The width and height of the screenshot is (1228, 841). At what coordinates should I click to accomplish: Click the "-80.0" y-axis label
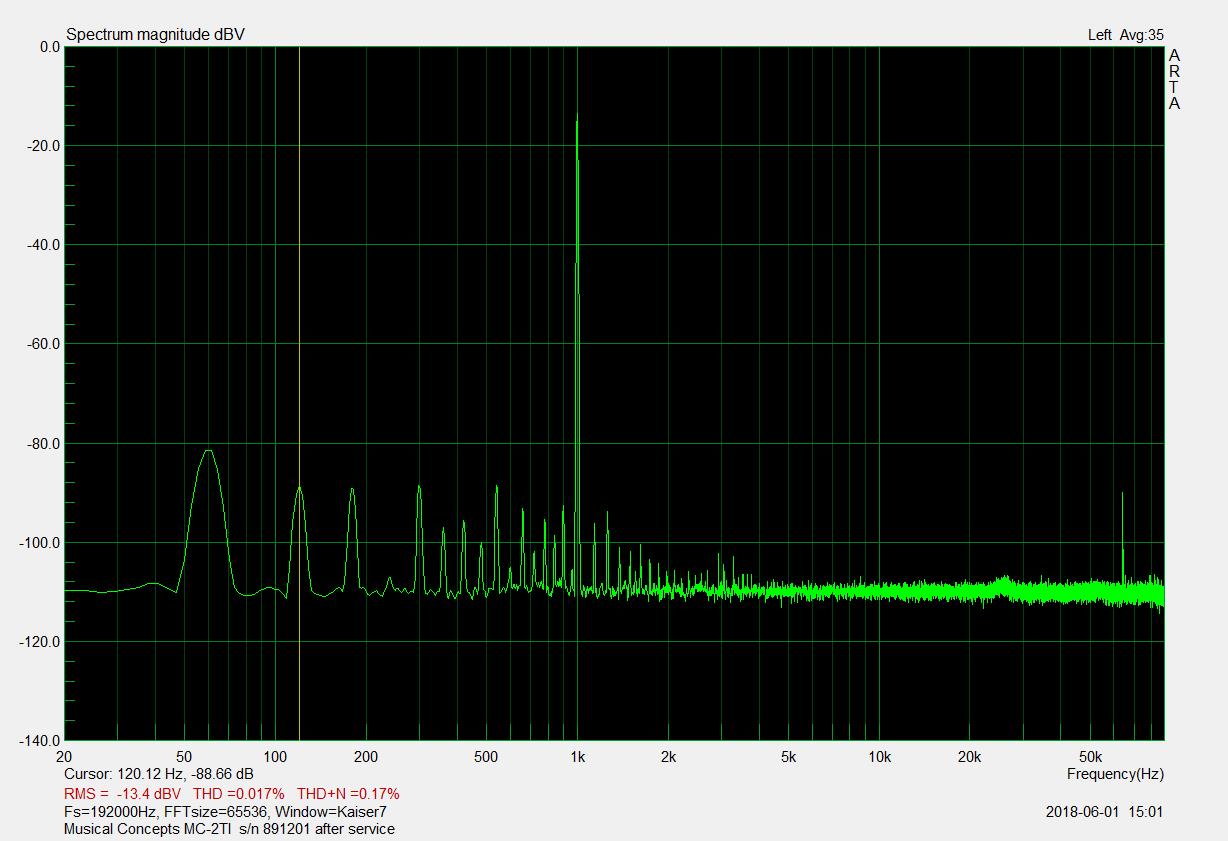pos(42,443)
